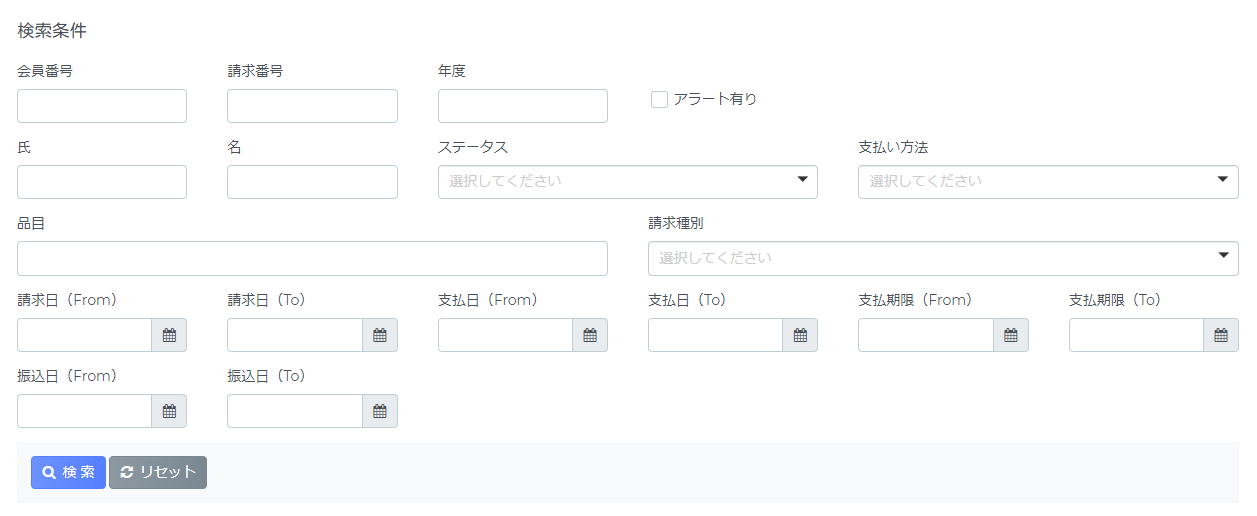Expand the 支払い方法 dropdown
Viewport: 1257px width, 516px height.
tap(1048, 182)
